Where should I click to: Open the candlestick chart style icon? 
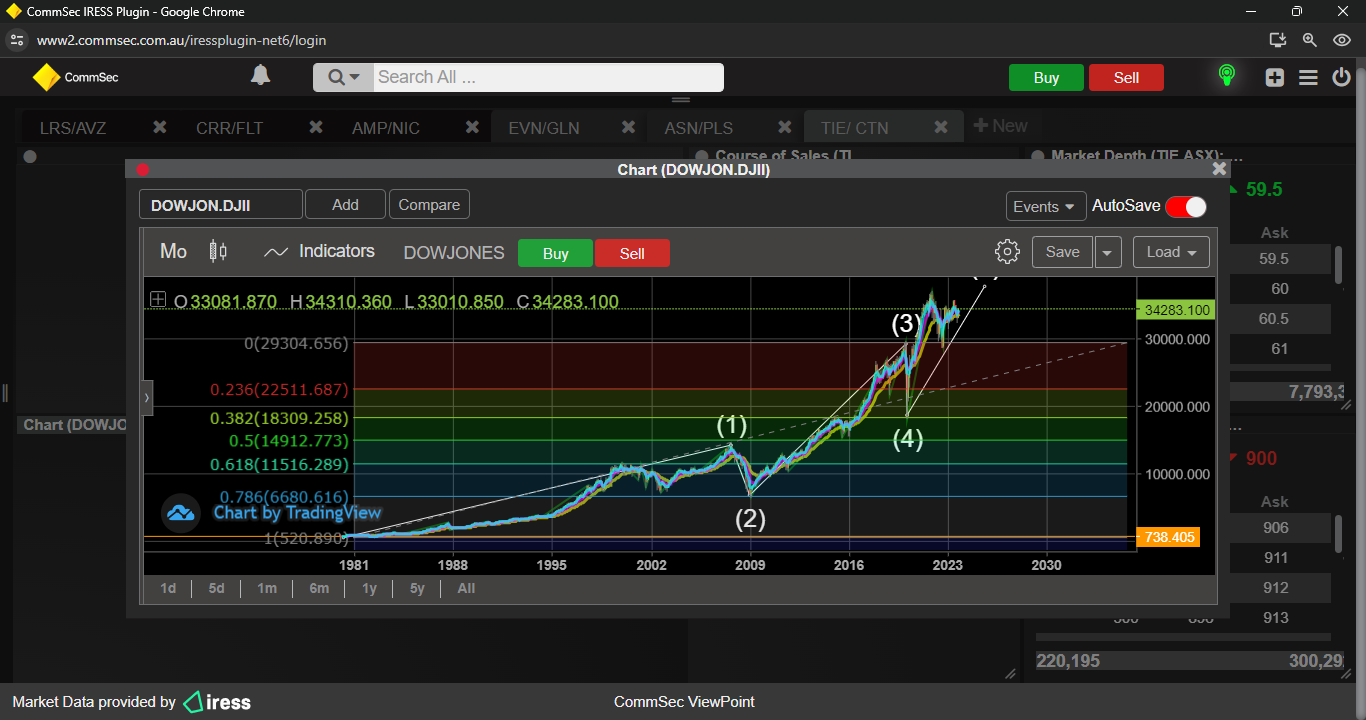tap(218, 252)
